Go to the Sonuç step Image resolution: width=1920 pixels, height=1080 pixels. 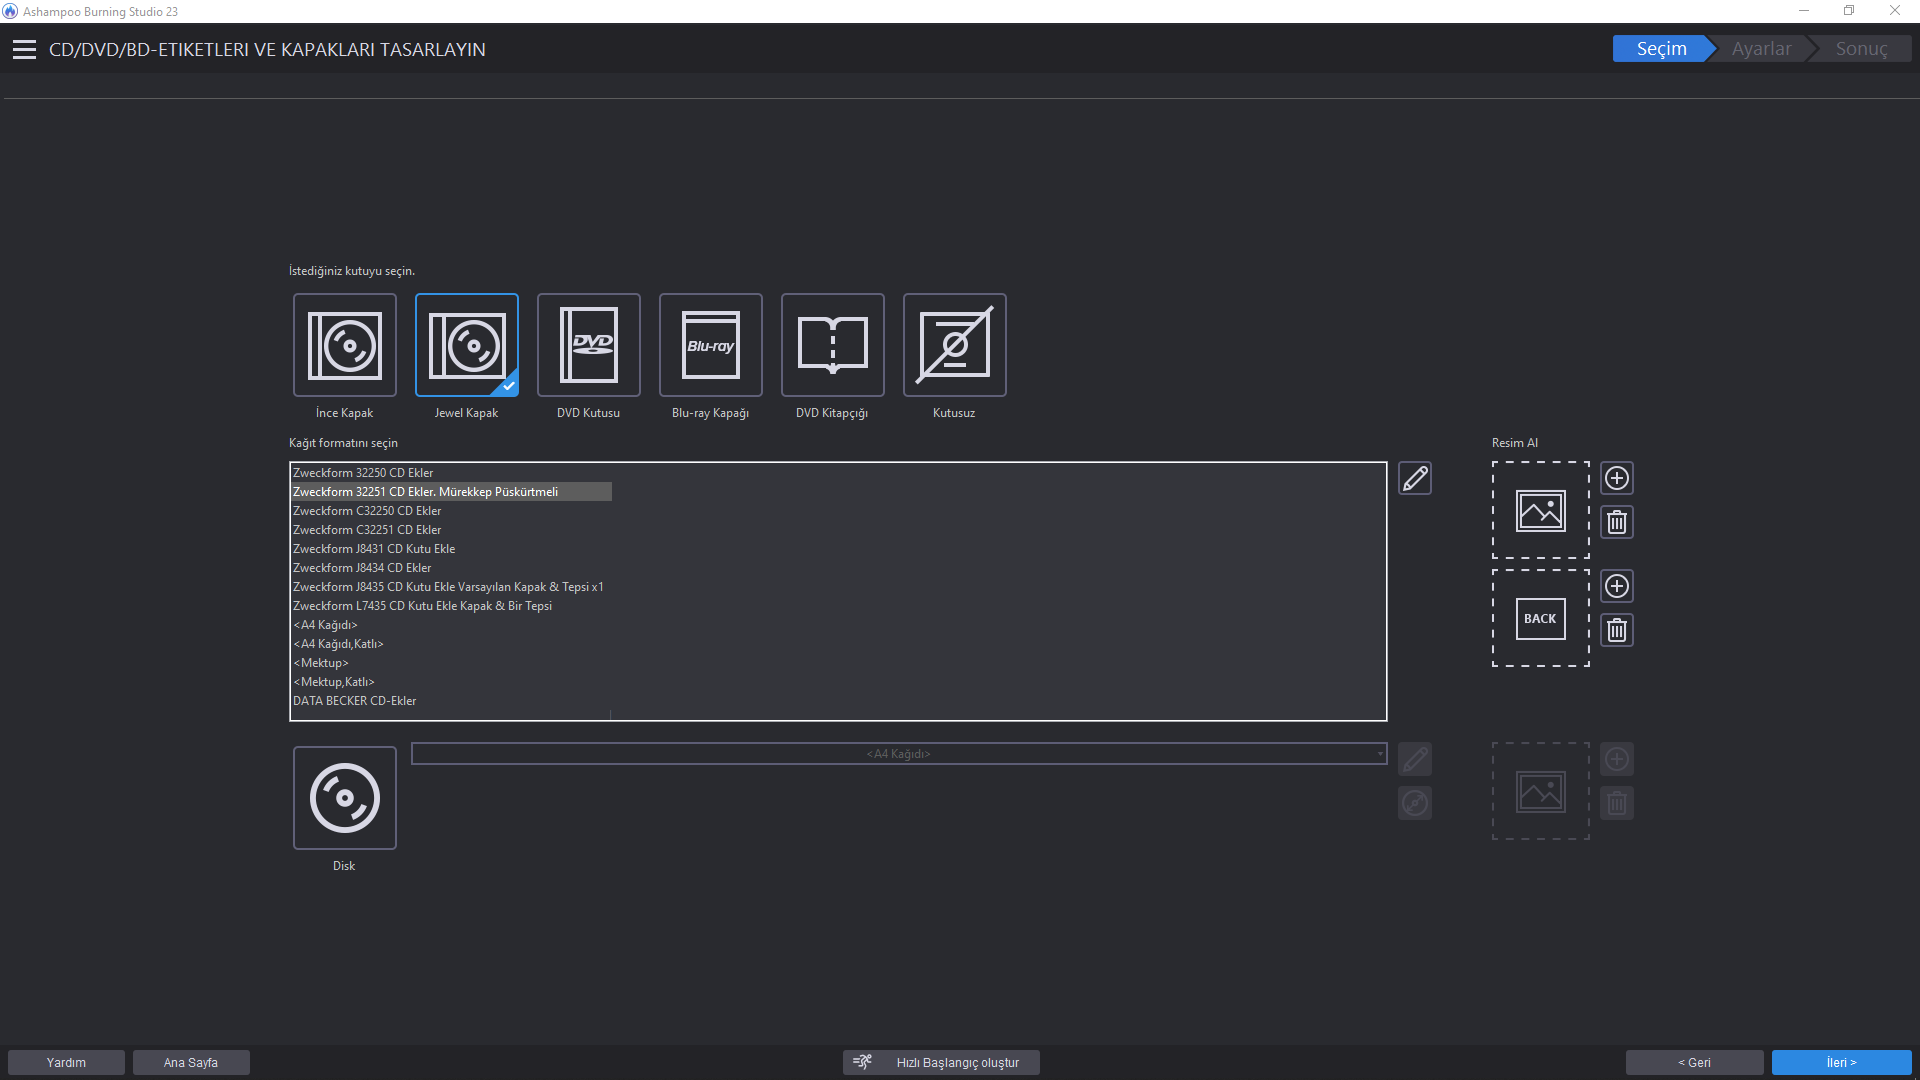pyautogui.click(x=1861, y=49)
